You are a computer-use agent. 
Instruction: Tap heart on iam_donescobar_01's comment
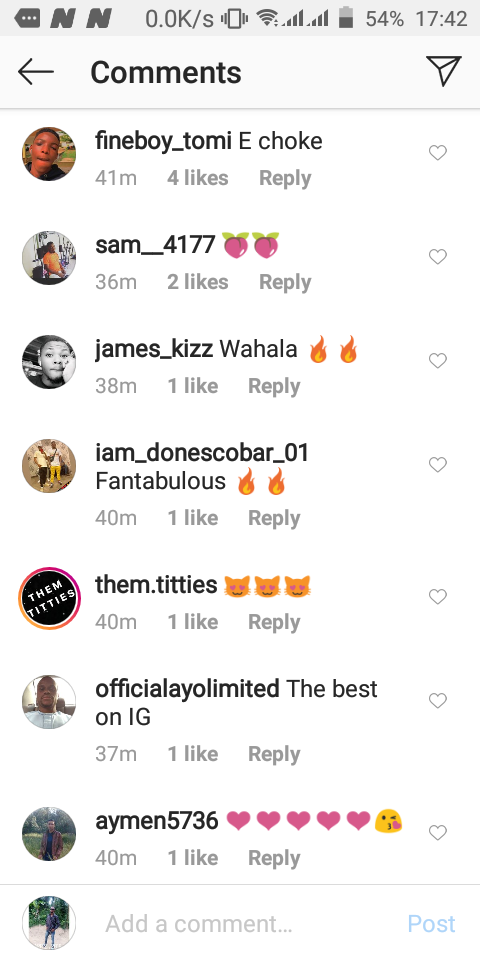438,465
